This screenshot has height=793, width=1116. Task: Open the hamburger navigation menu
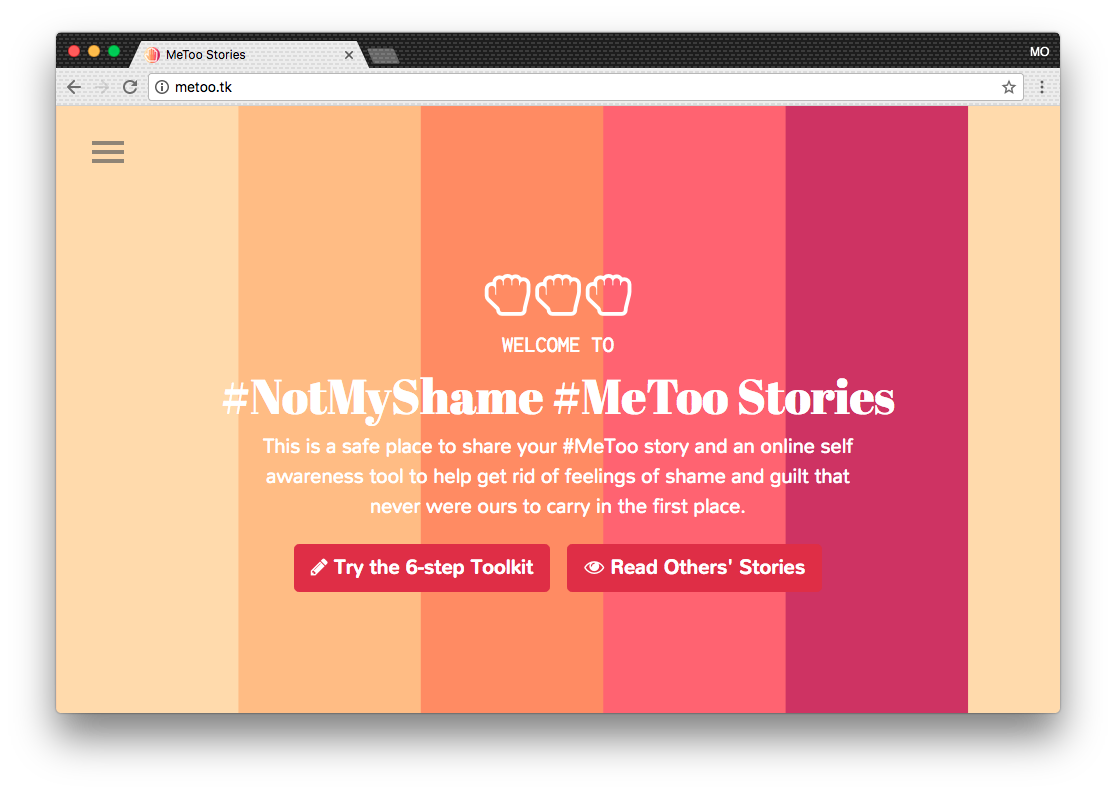pos(108,152)
